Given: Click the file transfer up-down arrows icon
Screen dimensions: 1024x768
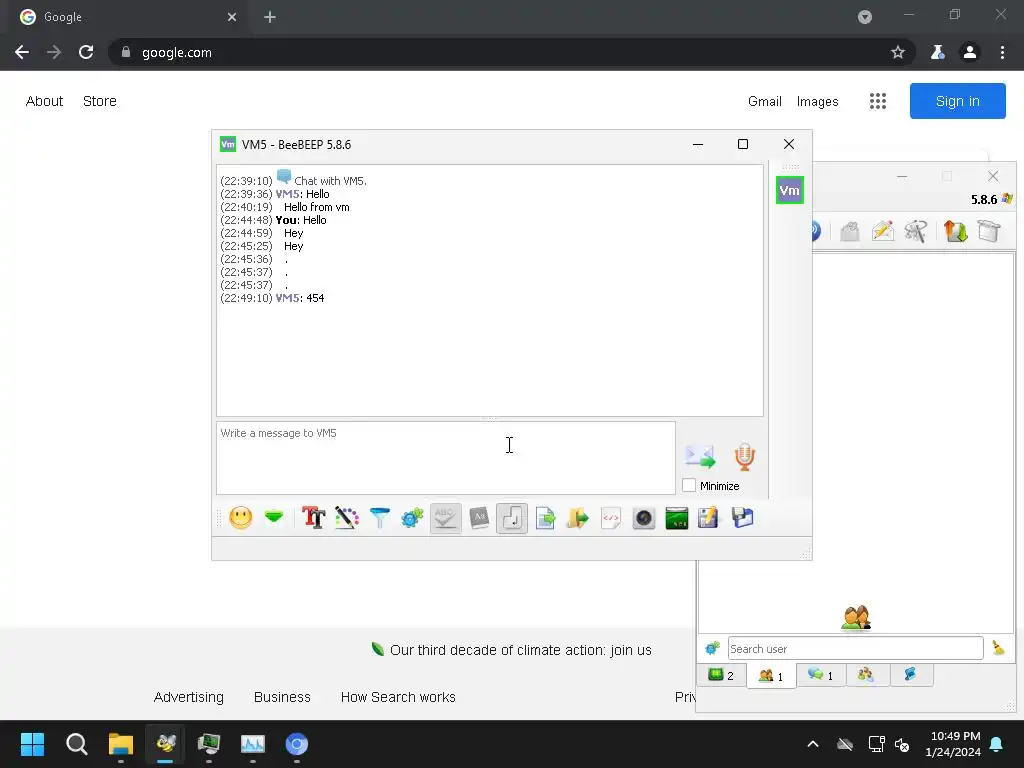Looking at the screenshot, I should click(955, 231).
